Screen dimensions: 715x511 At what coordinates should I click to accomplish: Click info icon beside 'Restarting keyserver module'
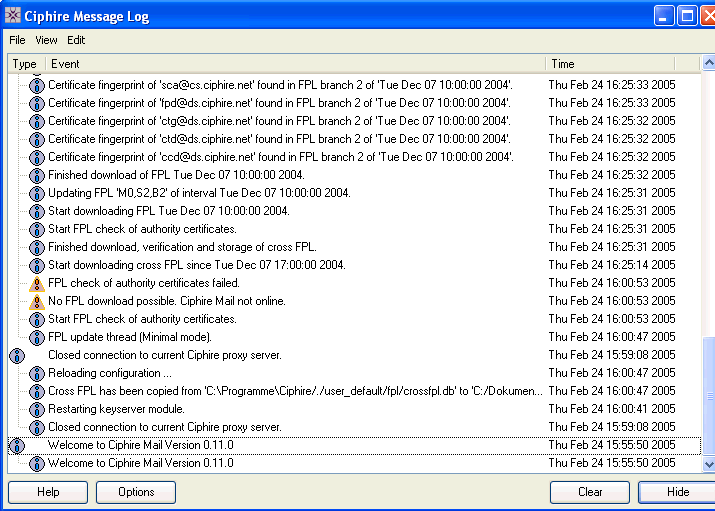click(x=36, y=409)
